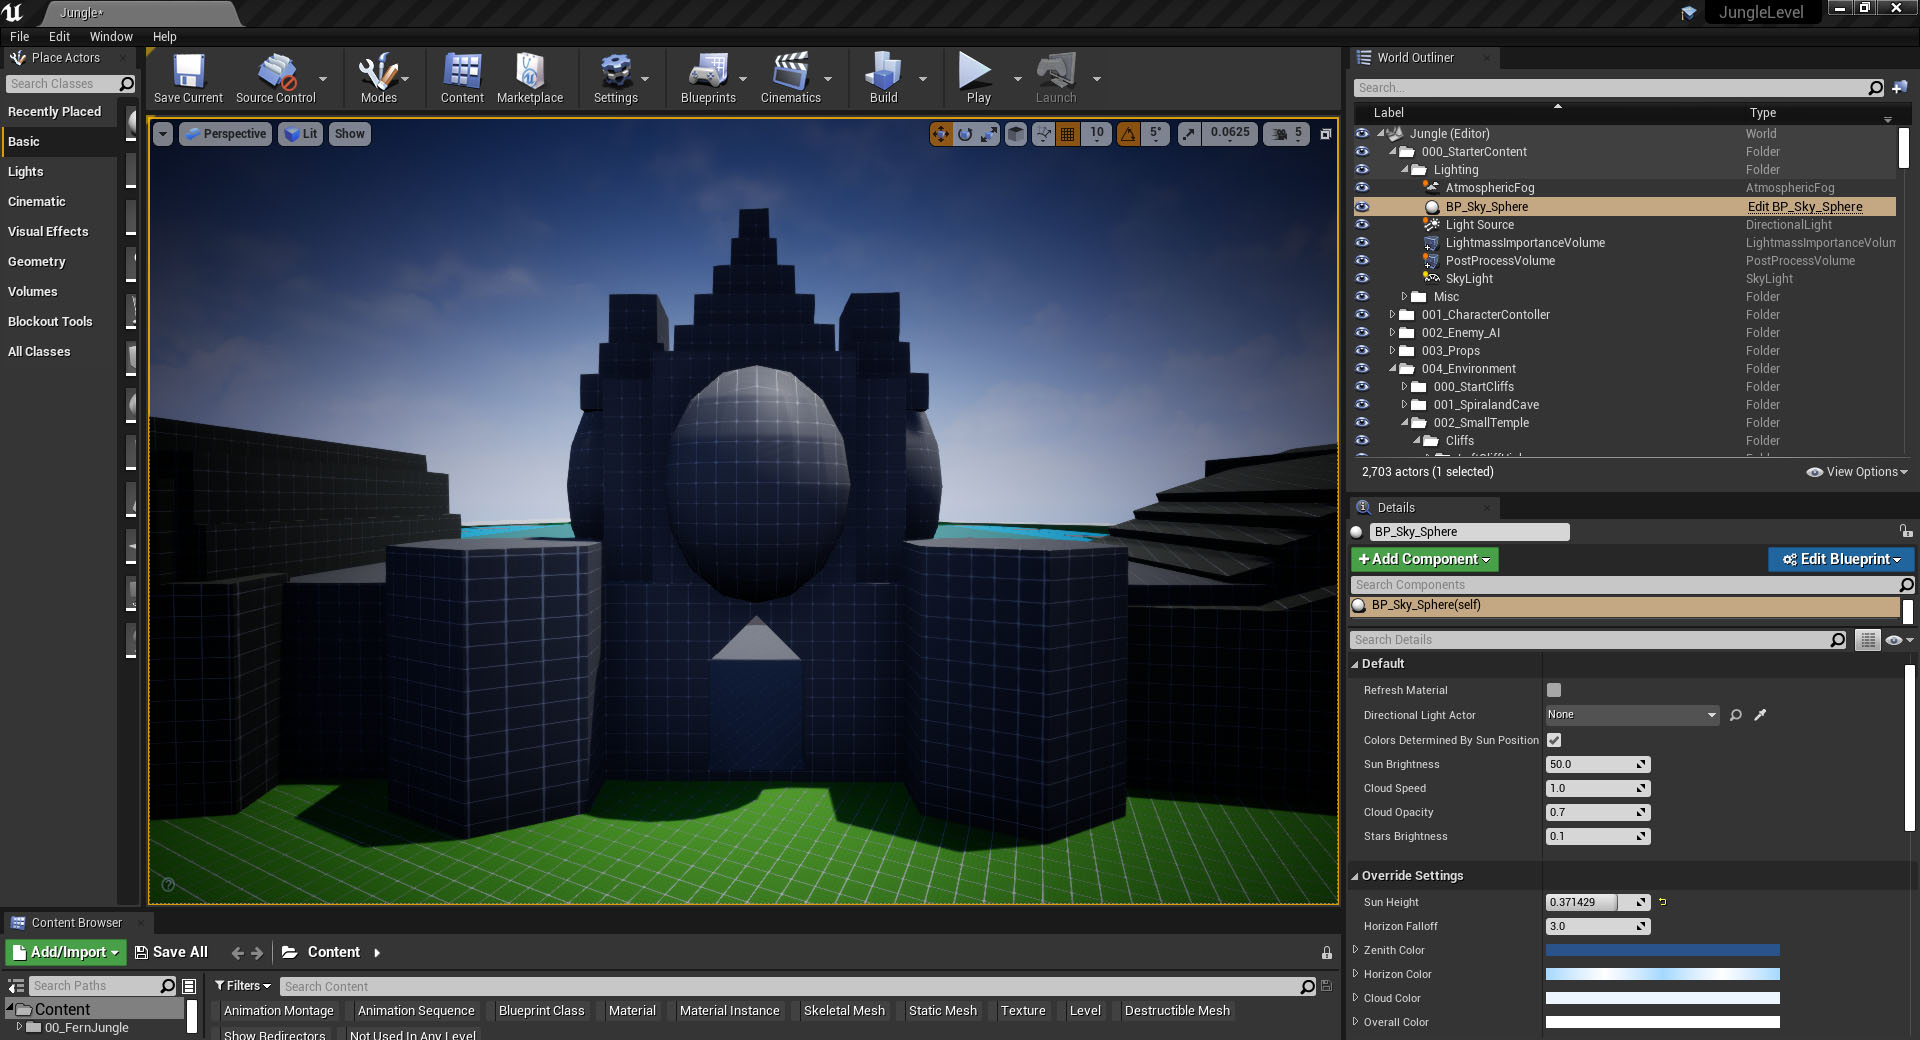
Task: Select the Geometry category in Place Actors
Action: coord(37,262)
